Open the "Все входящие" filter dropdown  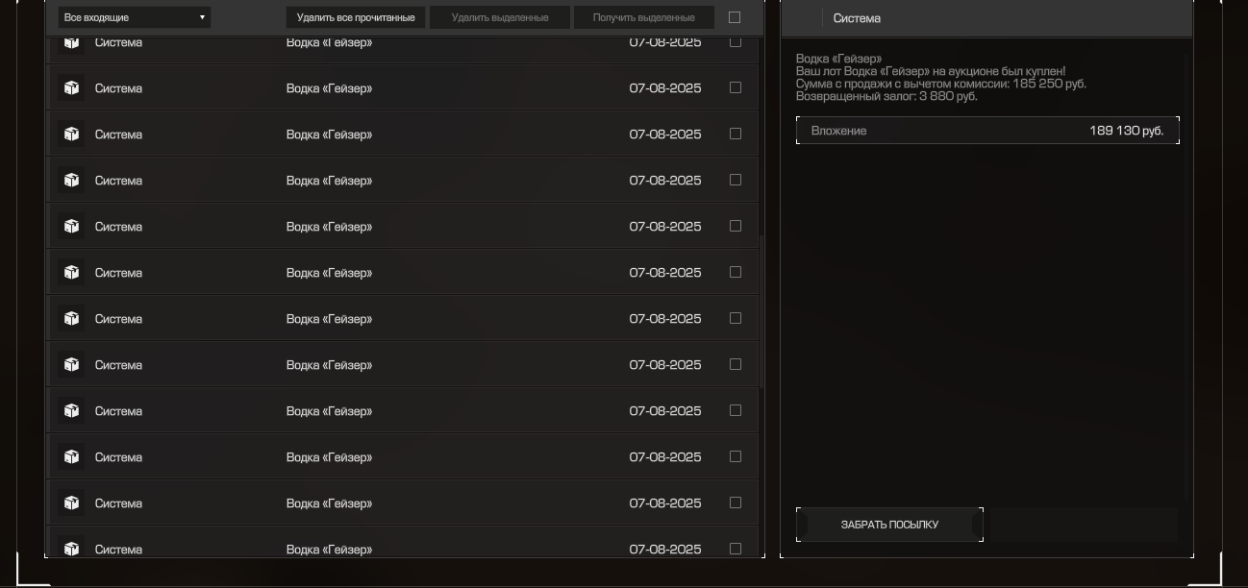pyautogui.click(x=134, y=17)
